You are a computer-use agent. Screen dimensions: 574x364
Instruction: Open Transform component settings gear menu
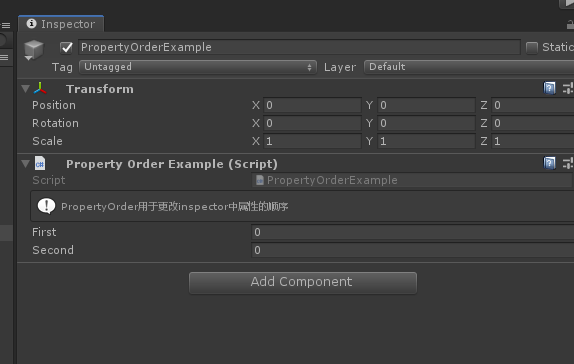click(x=568, y=88)
